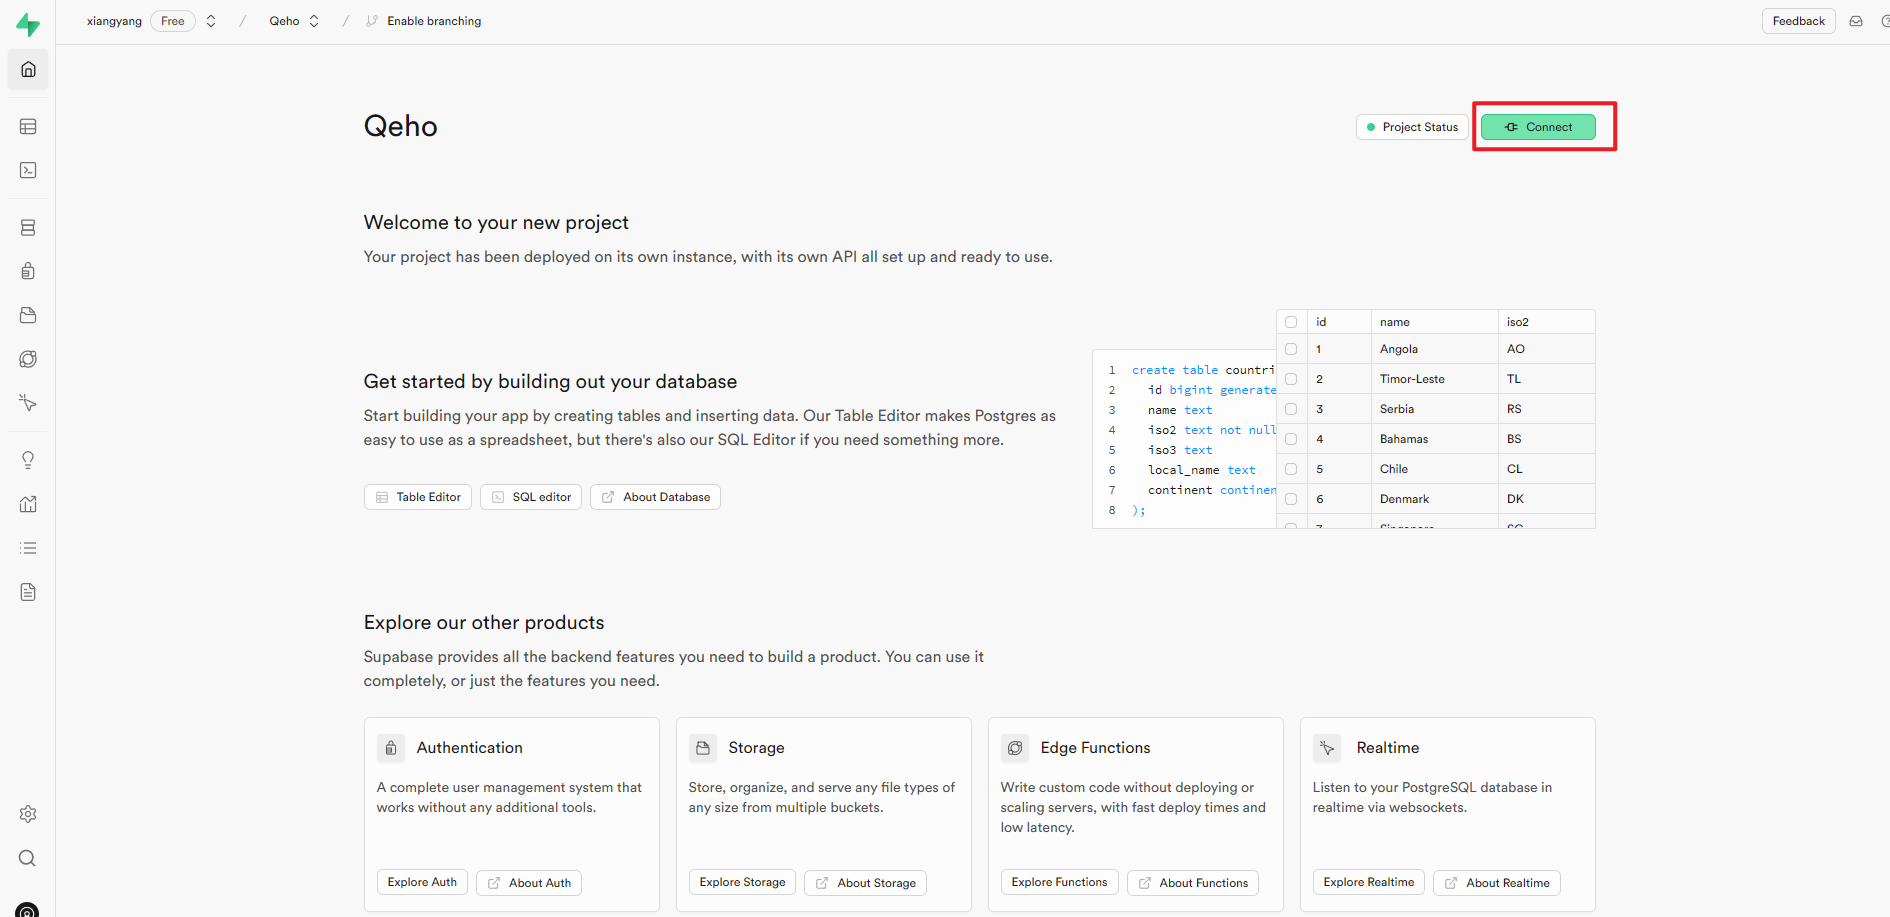Viewport: 1890px width, 917px height.
Task: Tick the checkbox for Denmark row
Action: pyautogui.click(x=1291, y=499)
